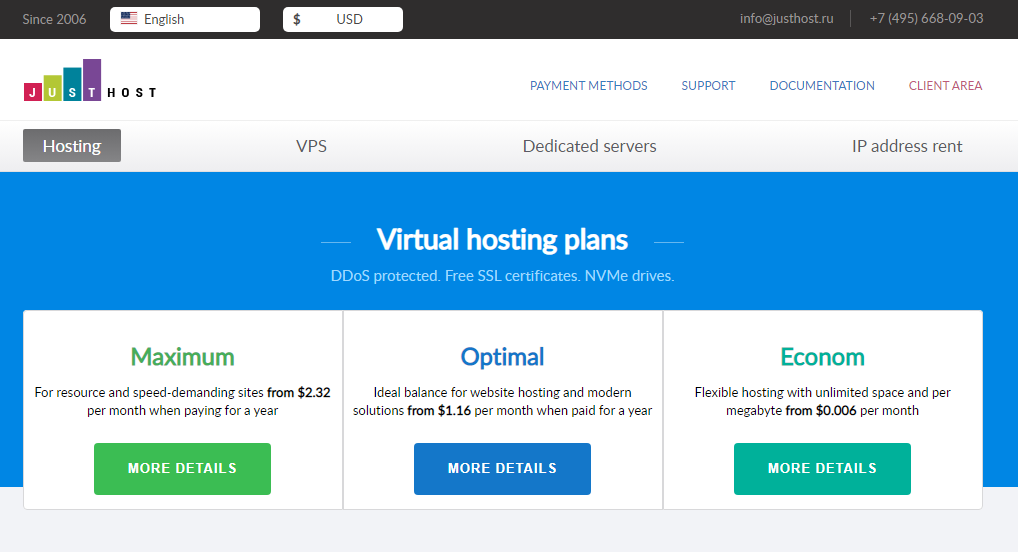
Task: Go to the Client Area
Action: 945,86
